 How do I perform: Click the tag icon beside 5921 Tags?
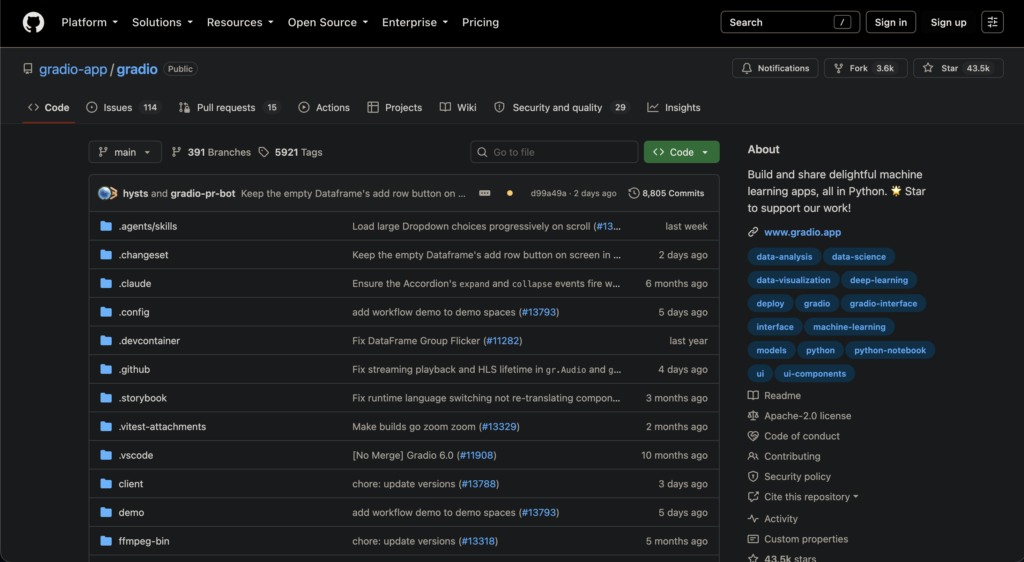coord(264,152)
